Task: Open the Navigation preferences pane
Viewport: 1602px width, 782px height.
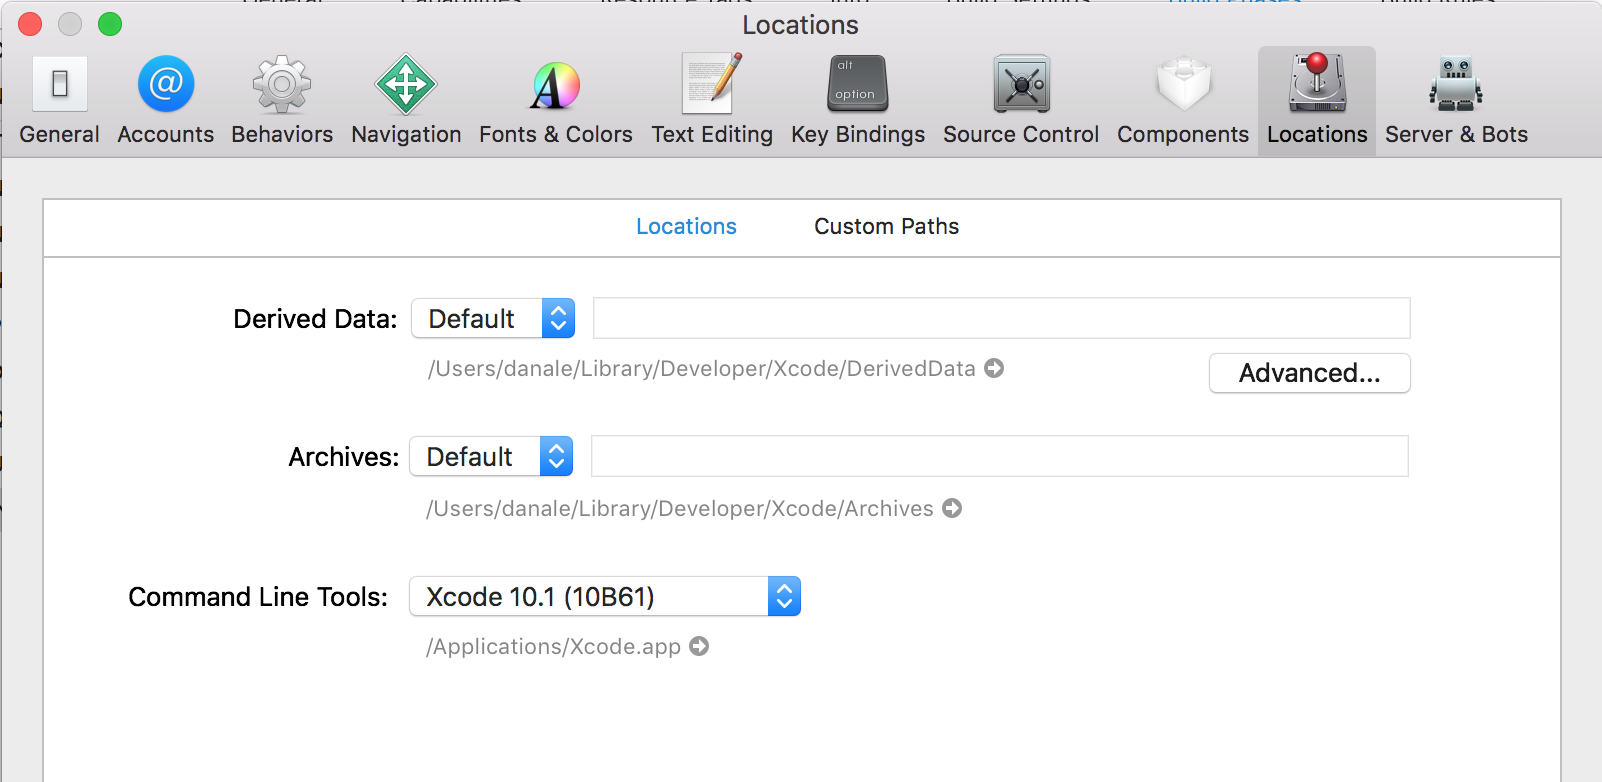Action: click(406, 101)
